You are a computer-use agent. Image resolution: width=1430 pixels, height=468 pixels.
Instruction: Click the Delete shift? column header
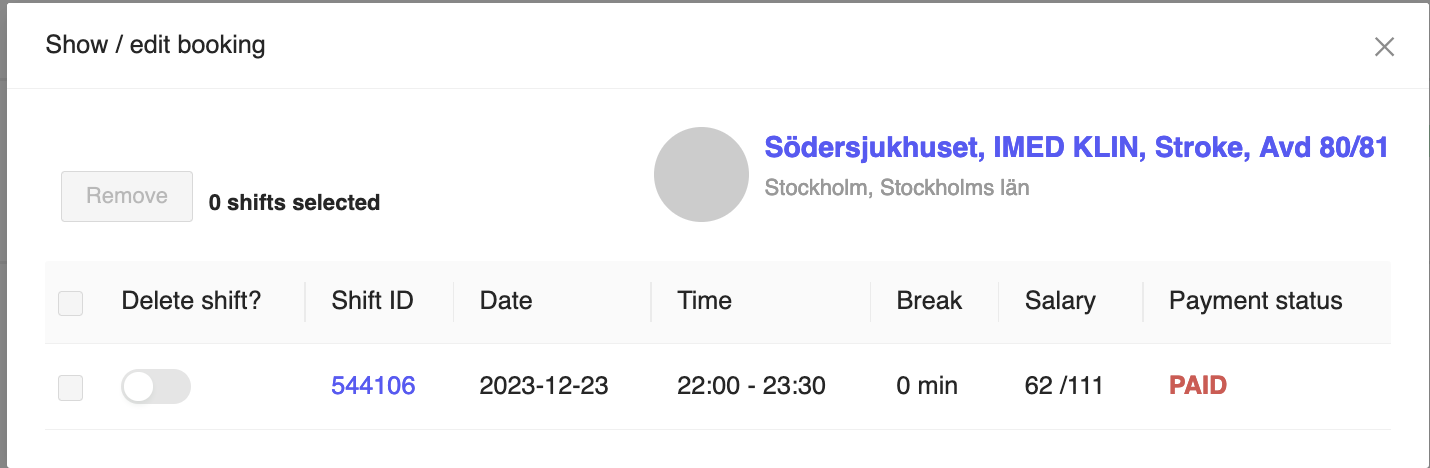191,301
